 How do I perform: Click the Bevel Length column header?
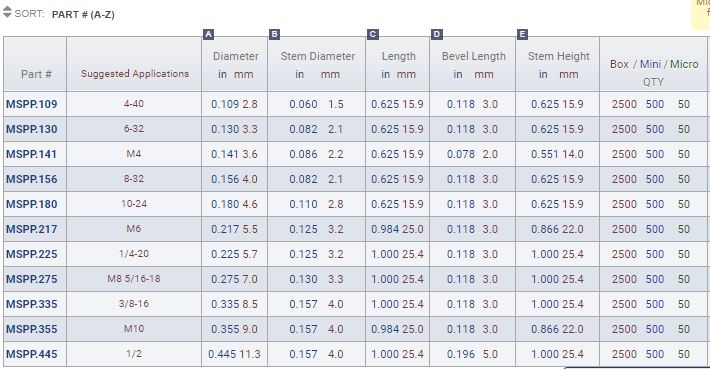coord(474,56)
